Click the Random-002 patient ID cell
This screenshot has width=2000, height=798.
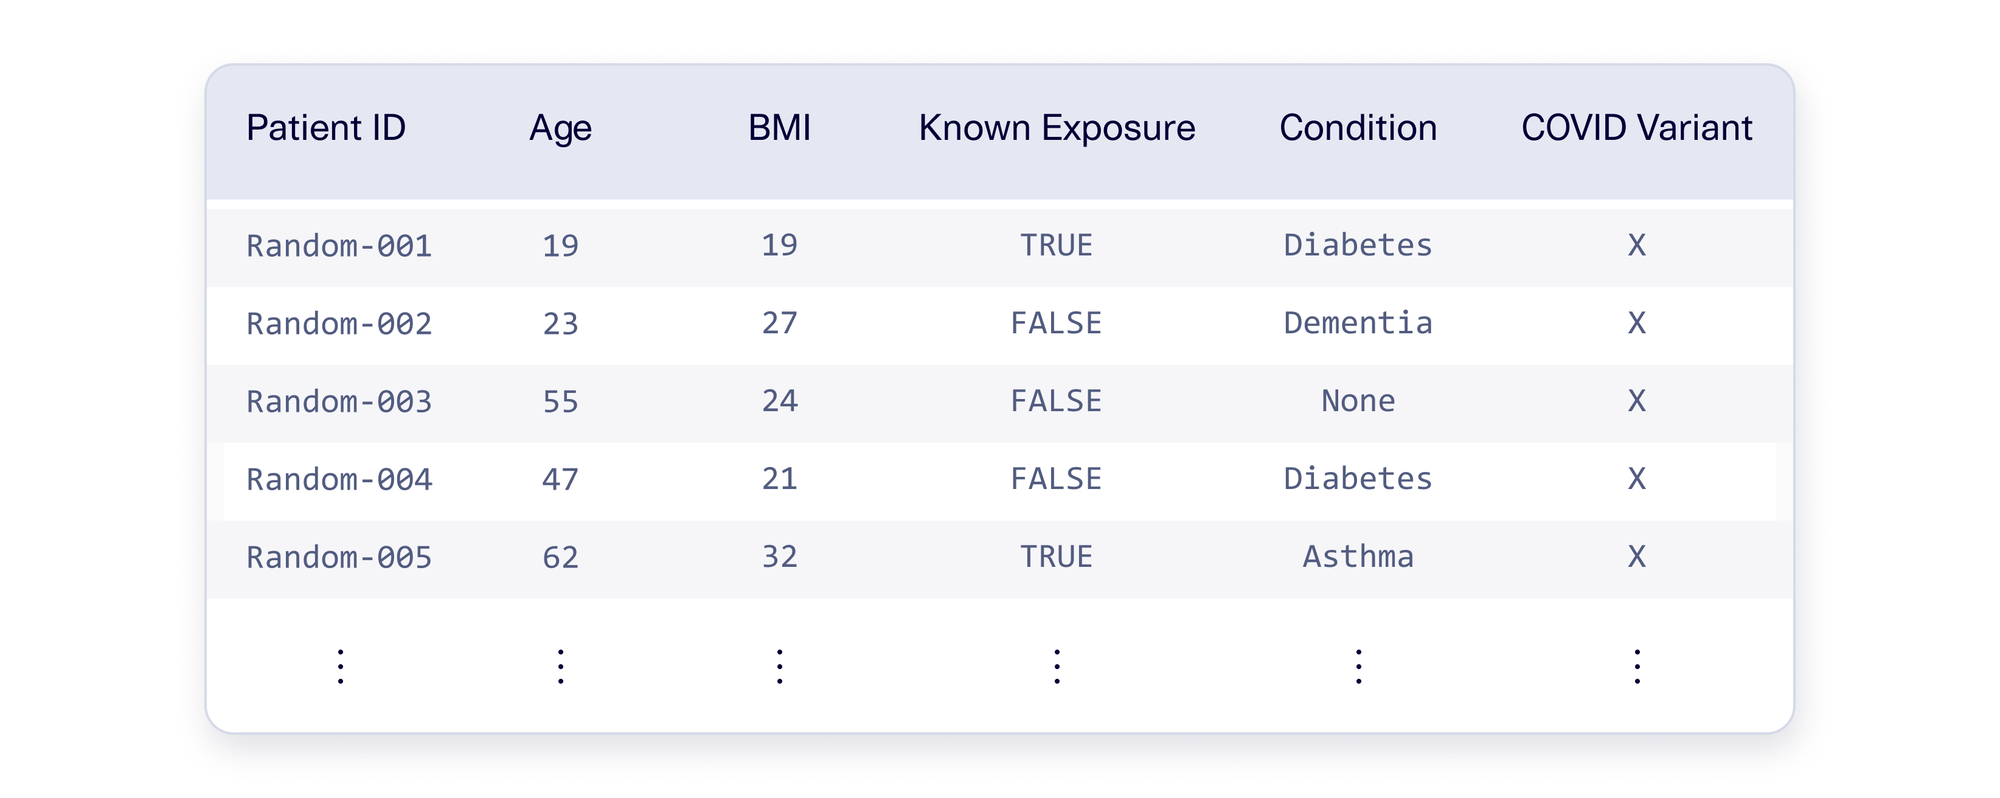pyautogui.click(x=339, y=324)
